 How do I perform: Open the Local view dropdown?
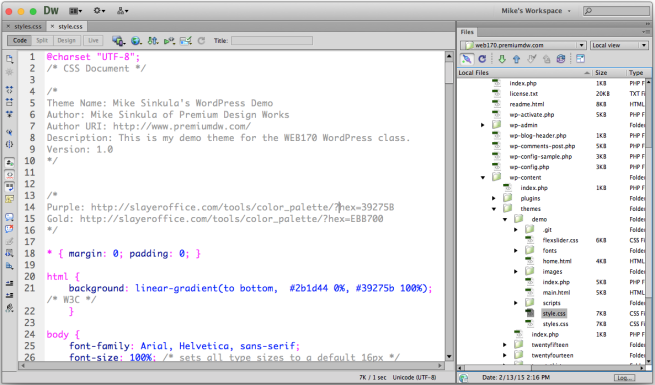(x=619, y=45)
